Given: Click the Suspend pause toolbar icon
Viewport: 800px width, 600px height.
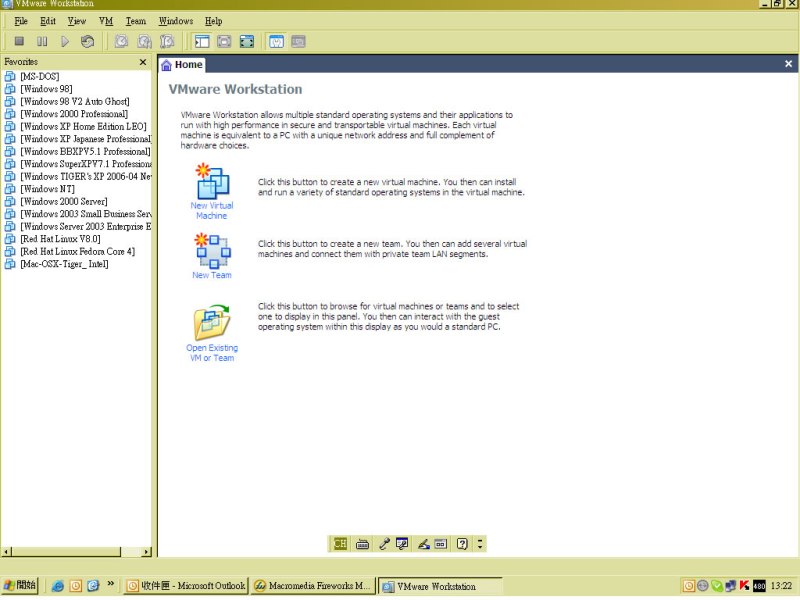Looking at the screenshot, I should 42,41.
